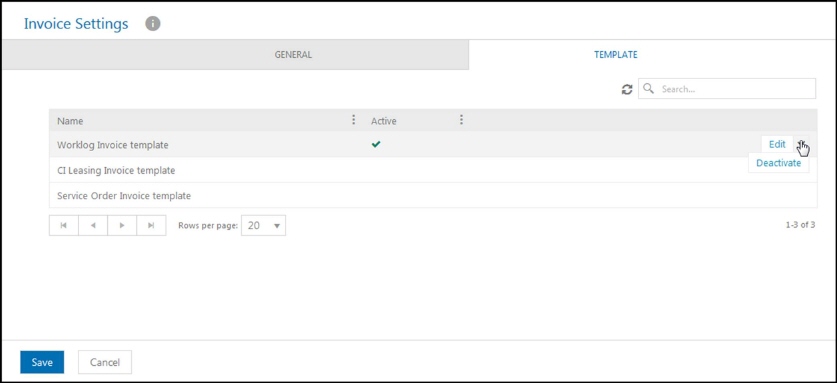Refresh the template list

(x=627, y=89)
